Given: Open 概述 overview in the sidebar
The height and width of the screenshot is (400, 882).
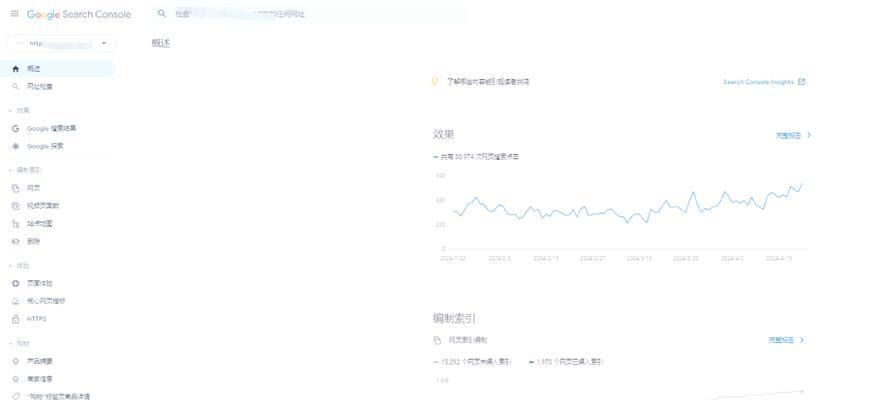Looking at the screenshot, I should coord(57,69).
